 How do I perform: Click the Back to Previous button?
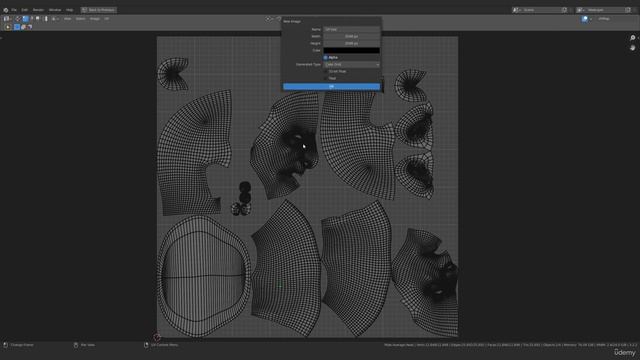pyautogui.click(x=99, y=10)
